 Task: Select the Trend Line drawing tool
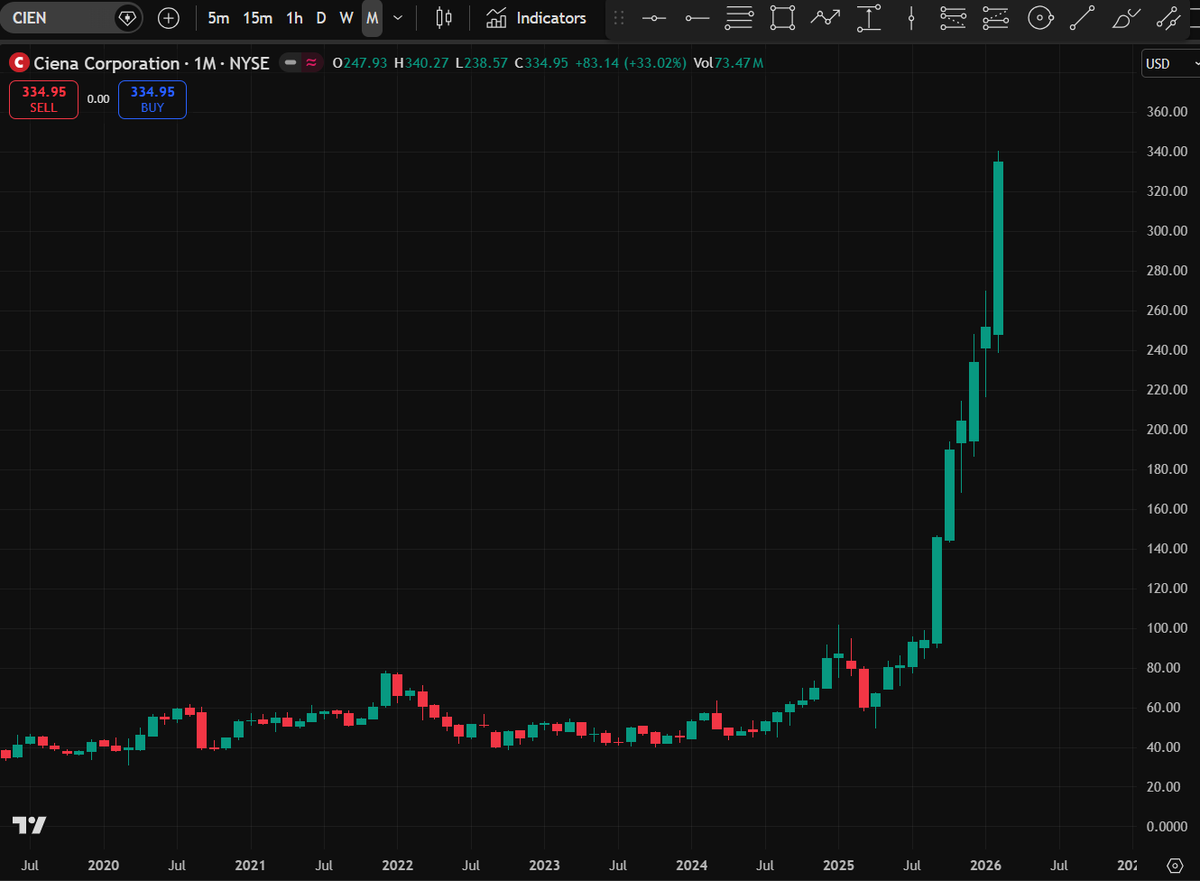coord(1082,17)
